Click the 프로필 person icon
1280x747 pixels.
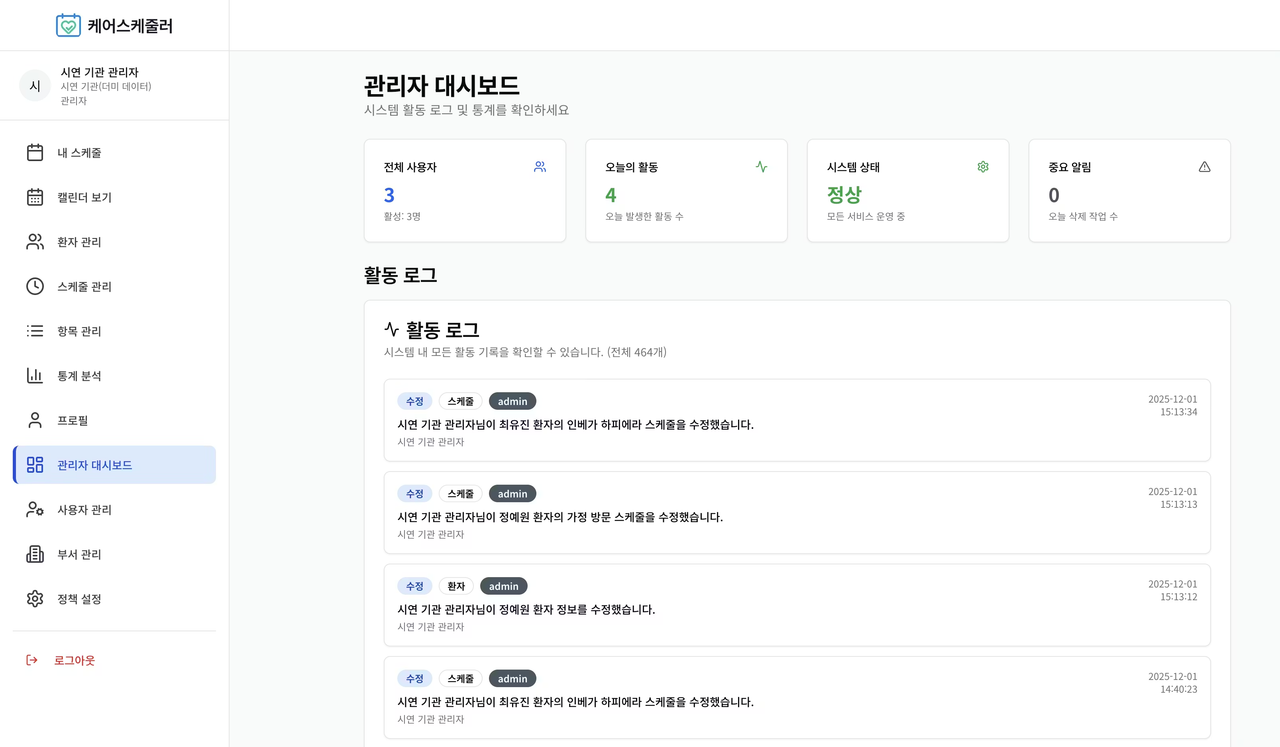(34, 420)
